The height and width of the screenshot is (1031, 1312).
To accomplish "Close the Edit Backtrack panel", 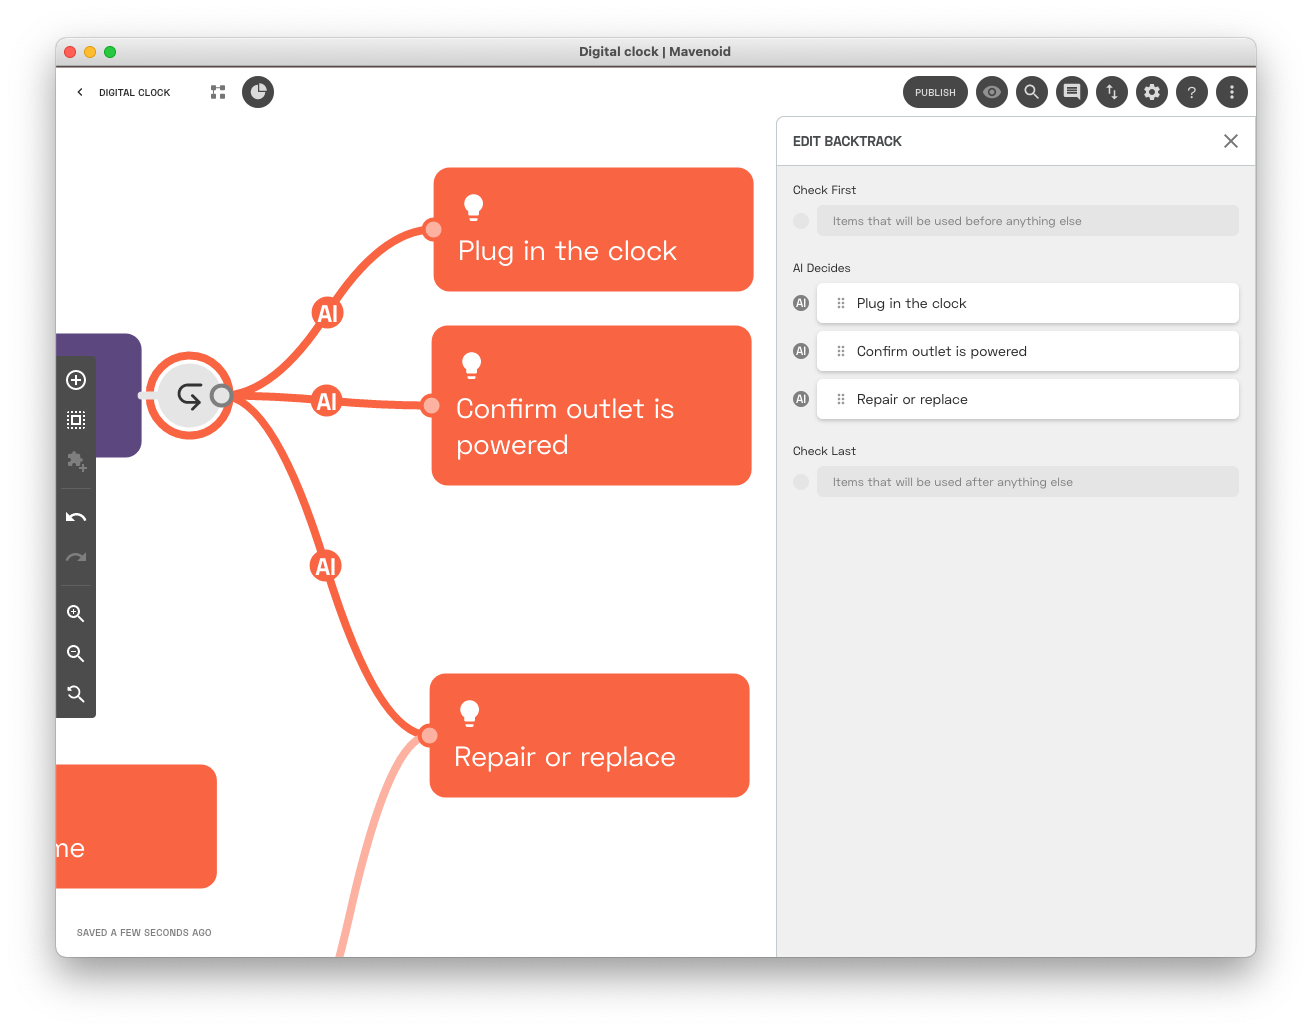I will (1231, 141).
